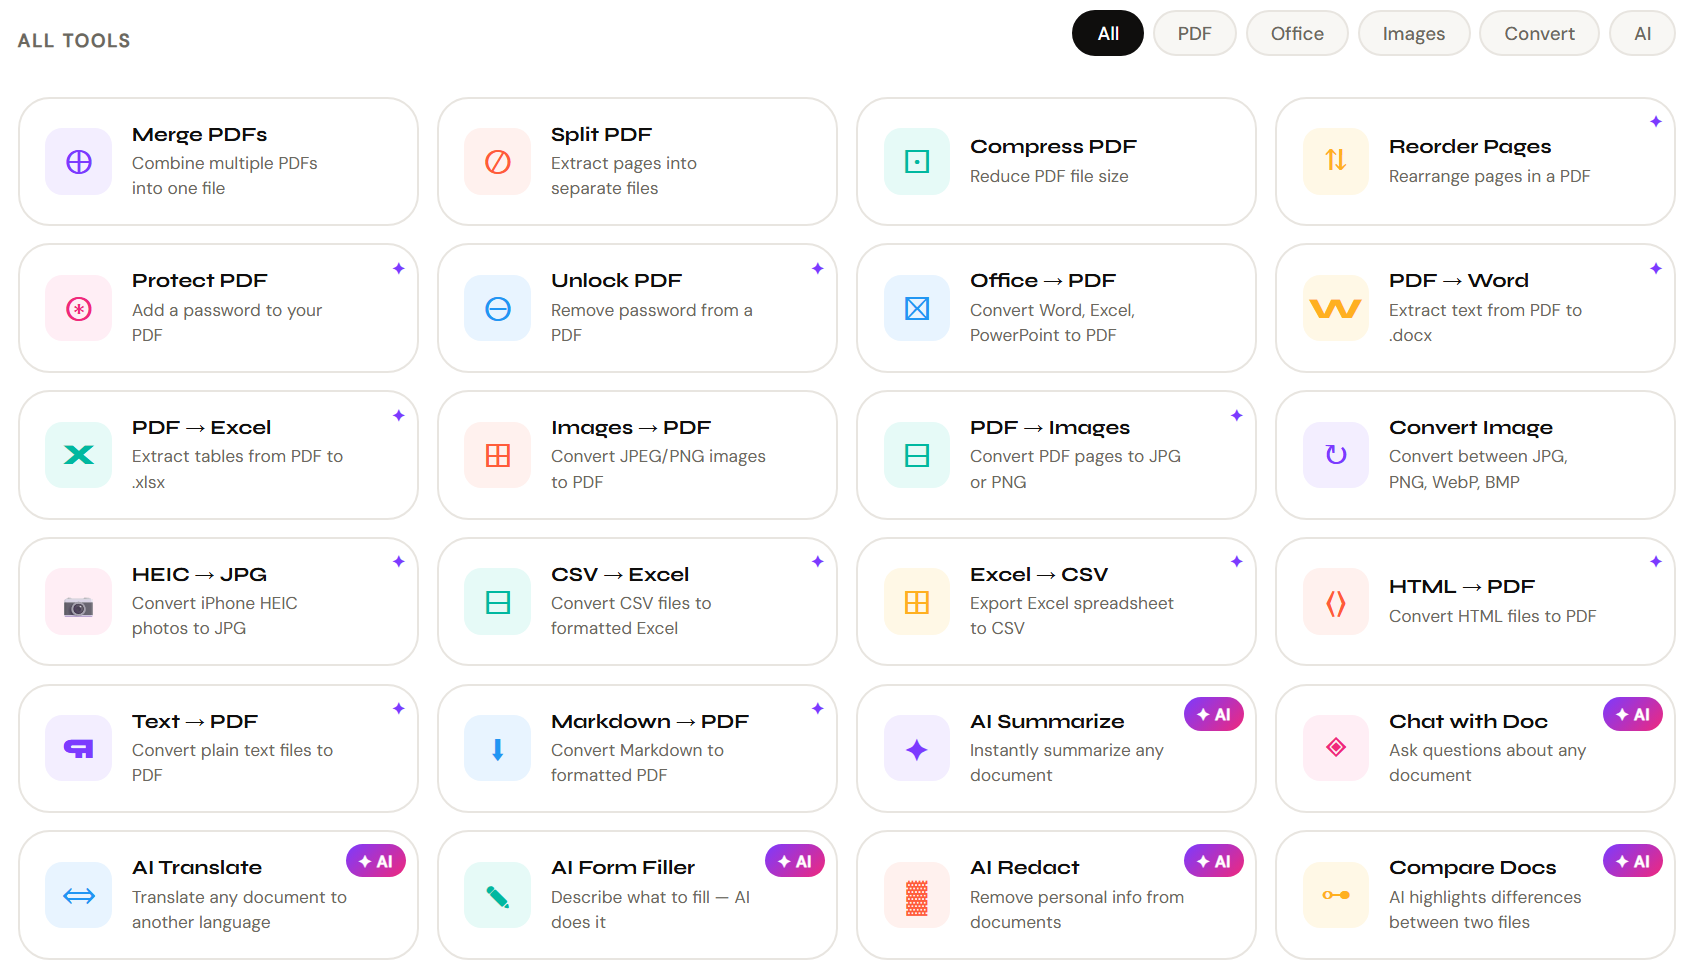Click the text 'Convert CSV files to formatted Excel'

click(x=631, y=615)
